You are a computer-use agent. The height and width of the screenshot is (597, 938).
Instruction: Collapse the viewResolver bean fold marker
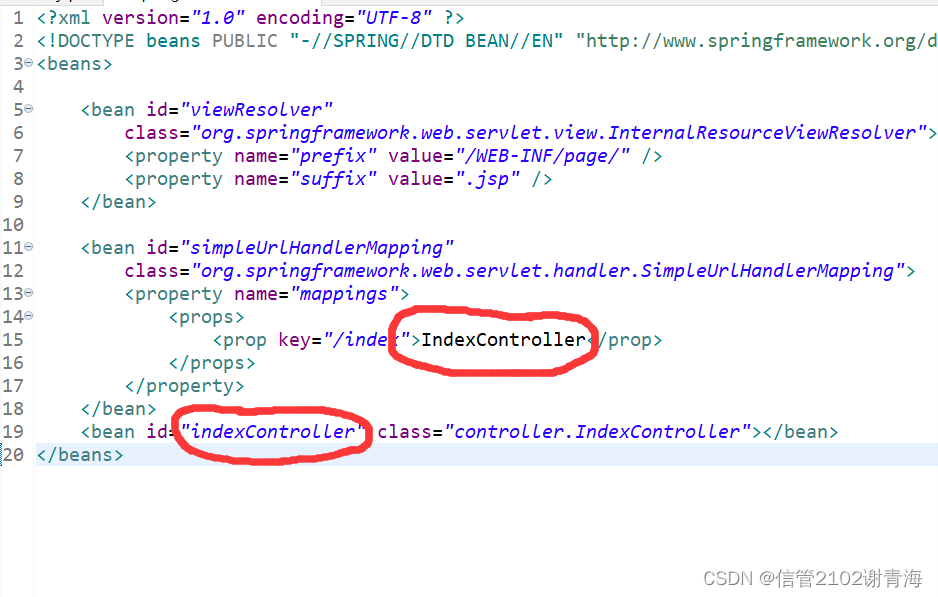click(28, 108)
